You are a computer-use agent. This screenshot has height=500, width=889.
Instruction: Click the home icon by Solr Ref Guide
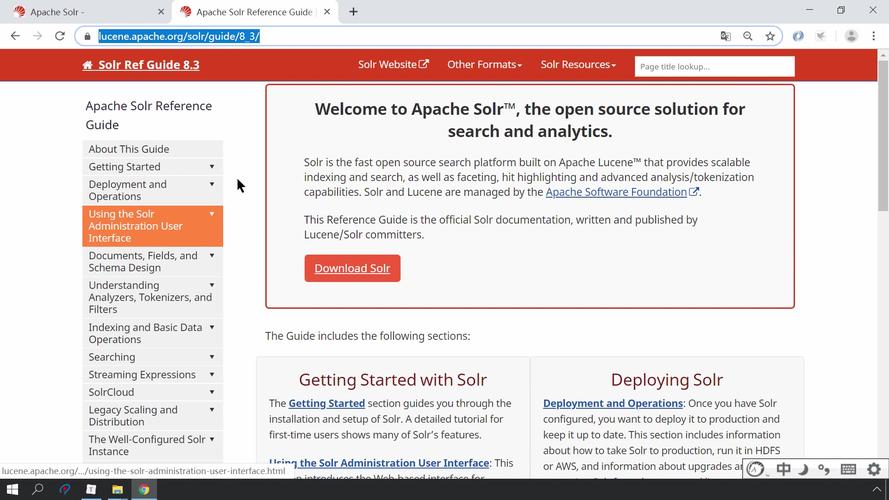87,65
